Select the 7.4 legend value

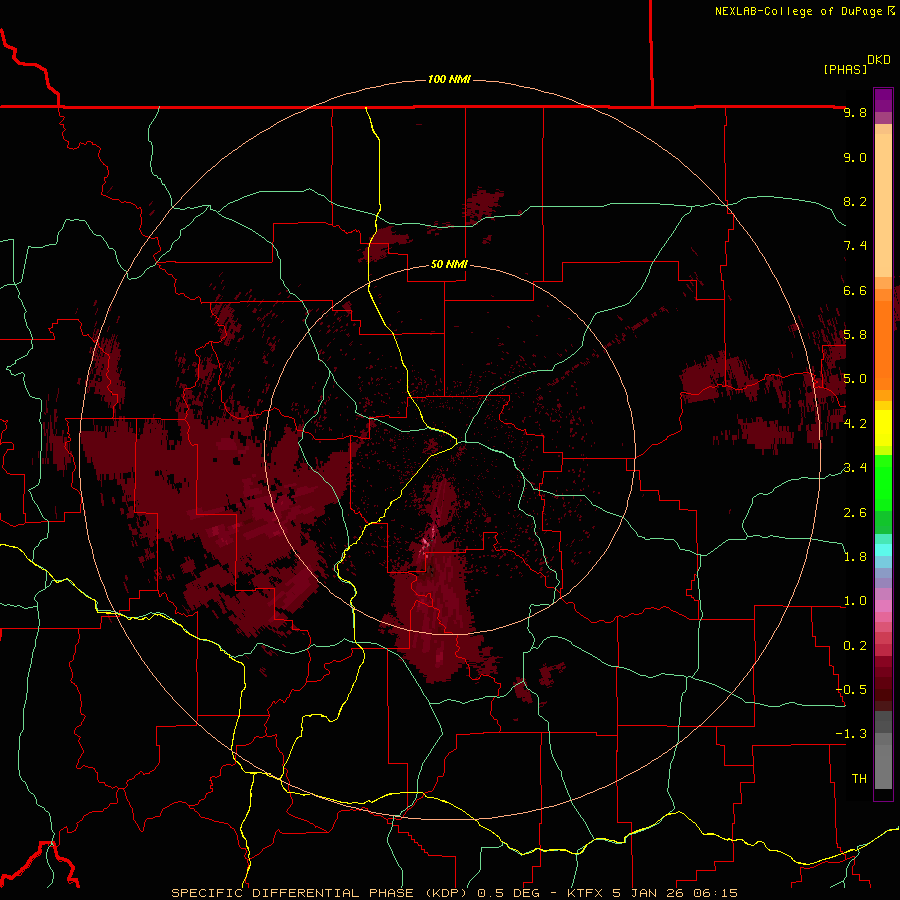point(855,246)
